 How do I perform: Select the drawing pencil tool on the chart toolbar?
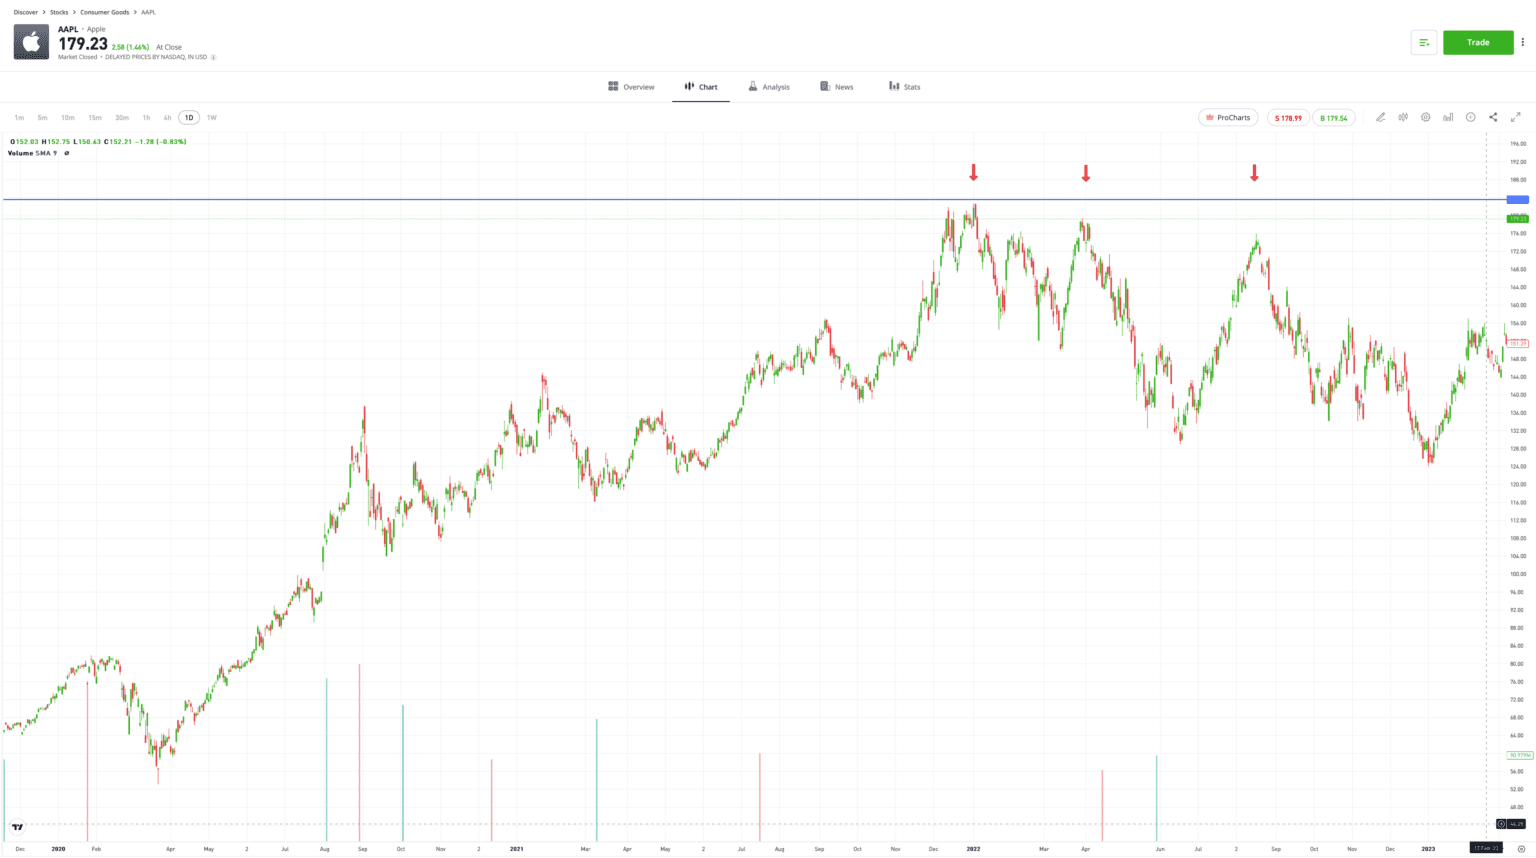[x=1381, y=117]
